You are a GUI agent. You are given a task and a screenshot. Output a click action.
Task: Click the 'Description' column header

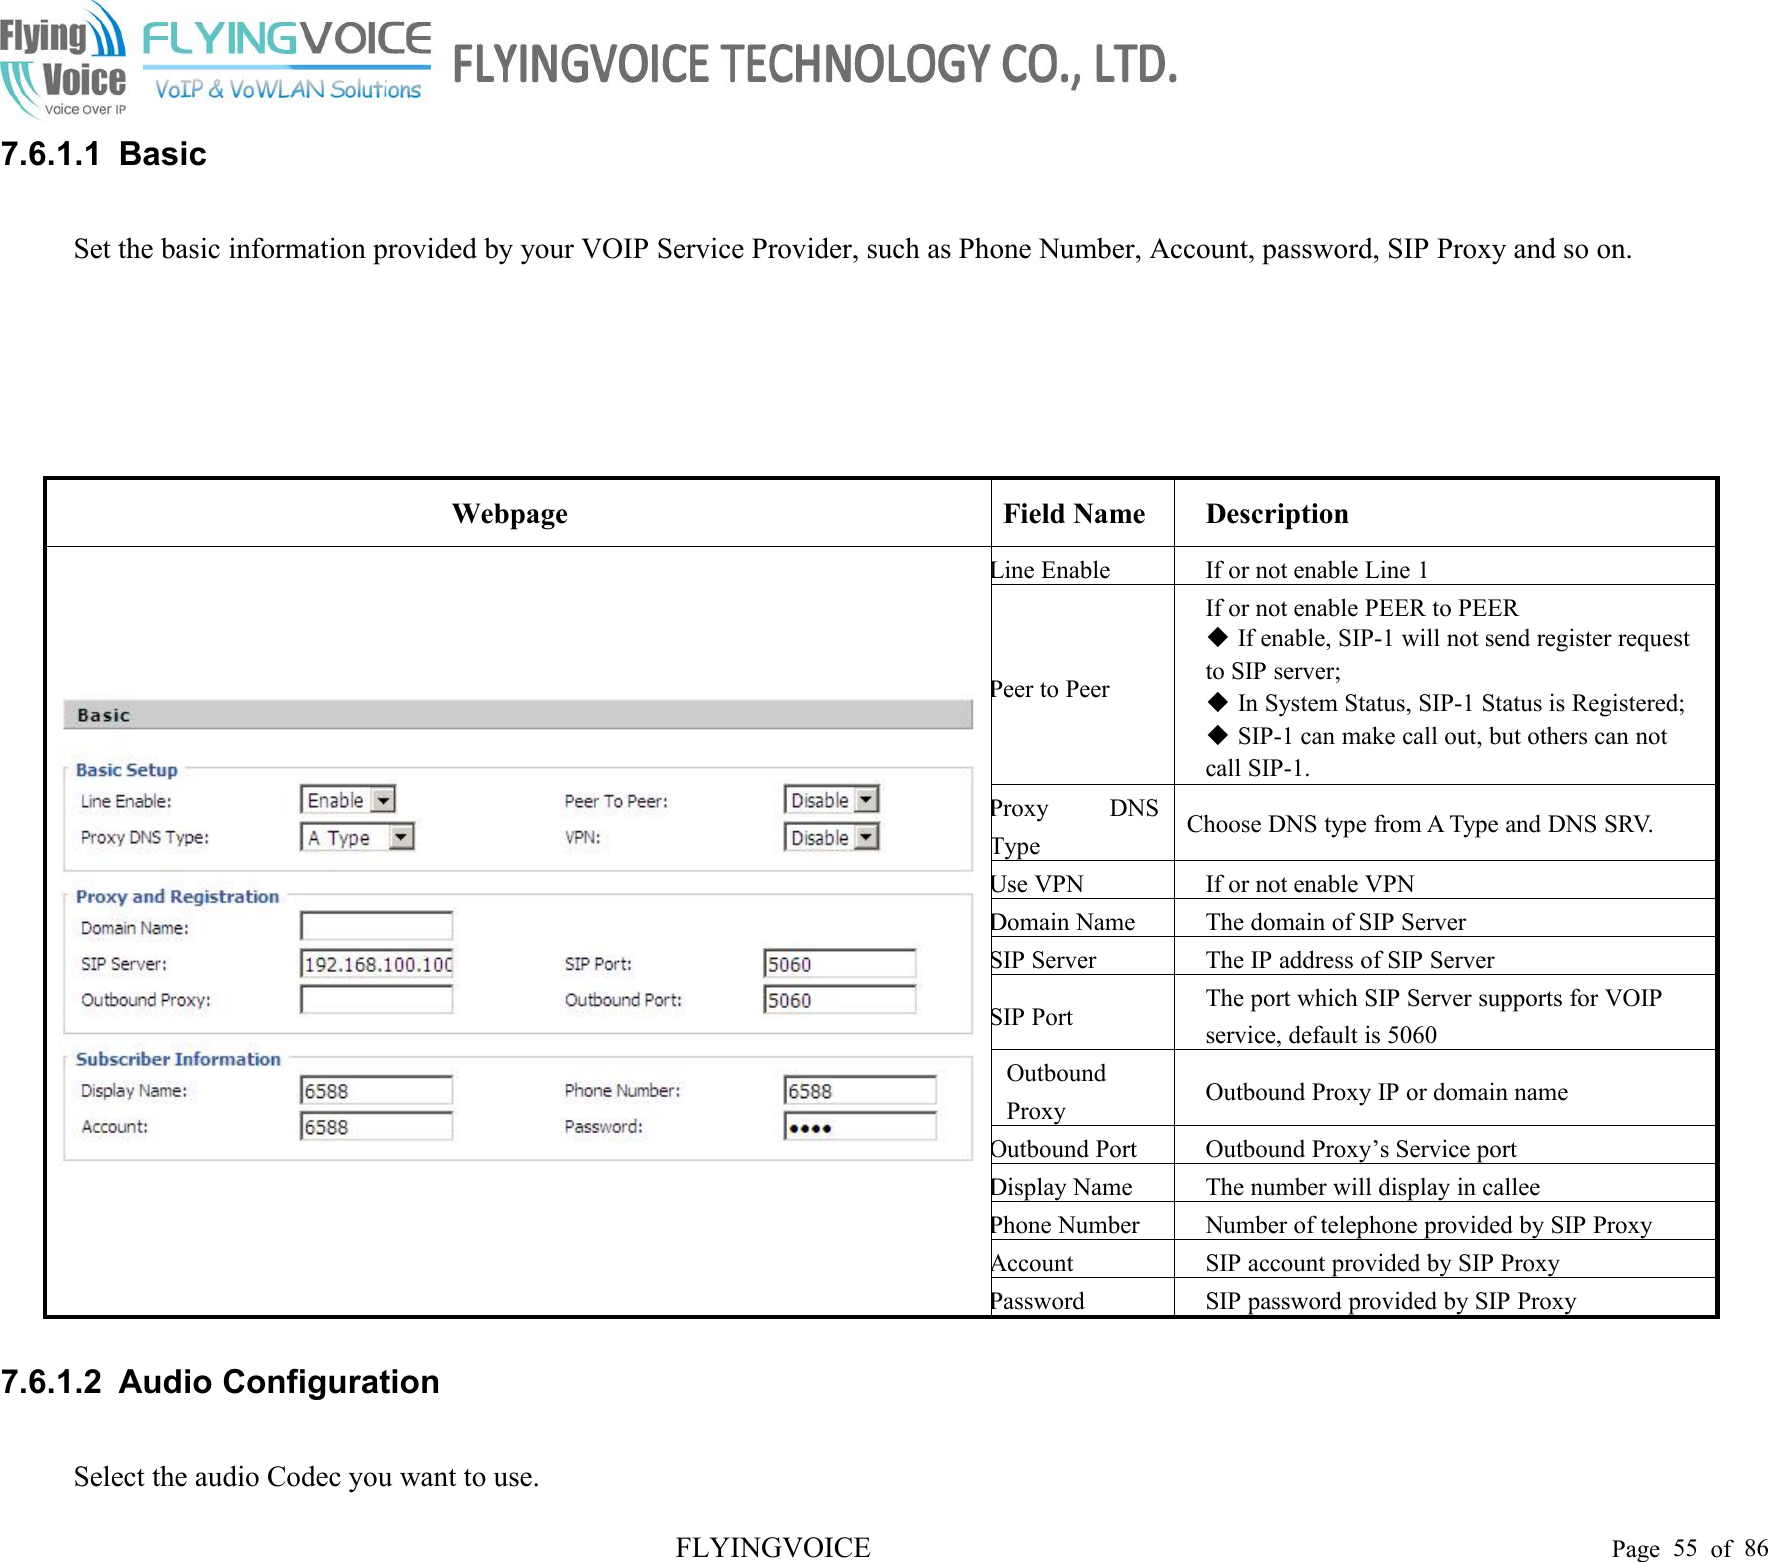point(1277,513)
